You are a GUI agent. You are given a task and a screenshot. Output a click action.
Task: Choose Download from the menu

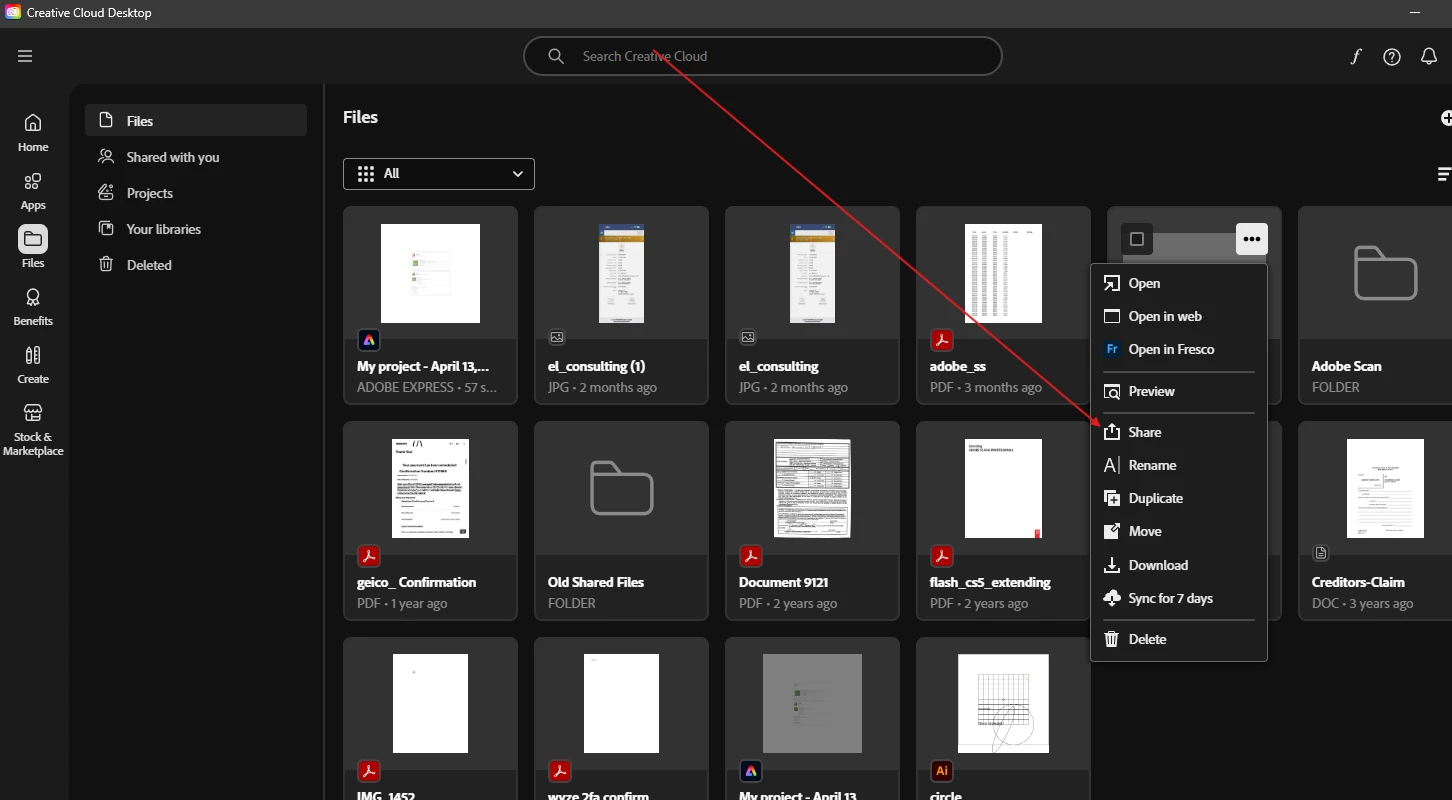(x=1179, y=565)
